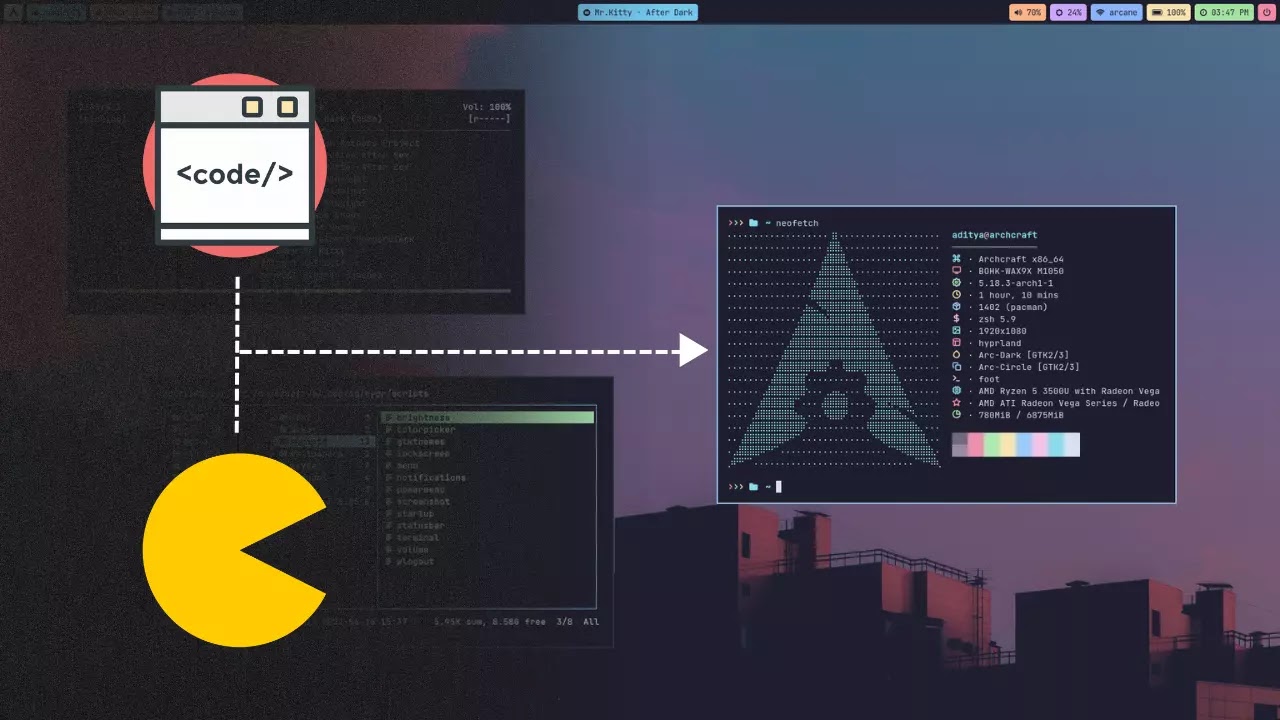Click the code window illustration icon
The height and width of the screenshot is (720, 1280).
tap(235, 166)
